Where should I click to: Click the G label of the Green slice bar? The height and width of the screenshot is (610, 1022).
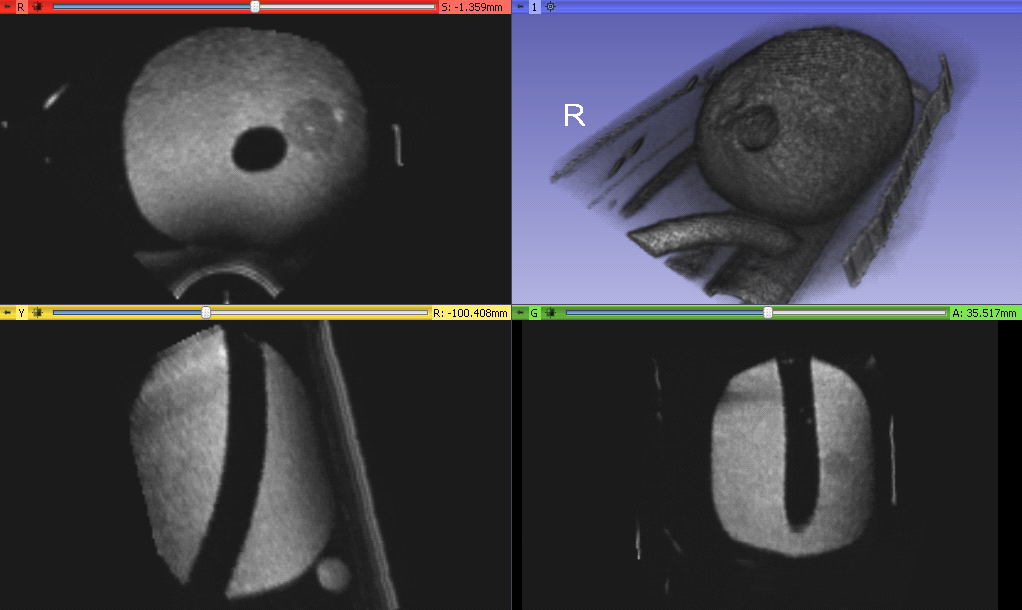[534, 313]
